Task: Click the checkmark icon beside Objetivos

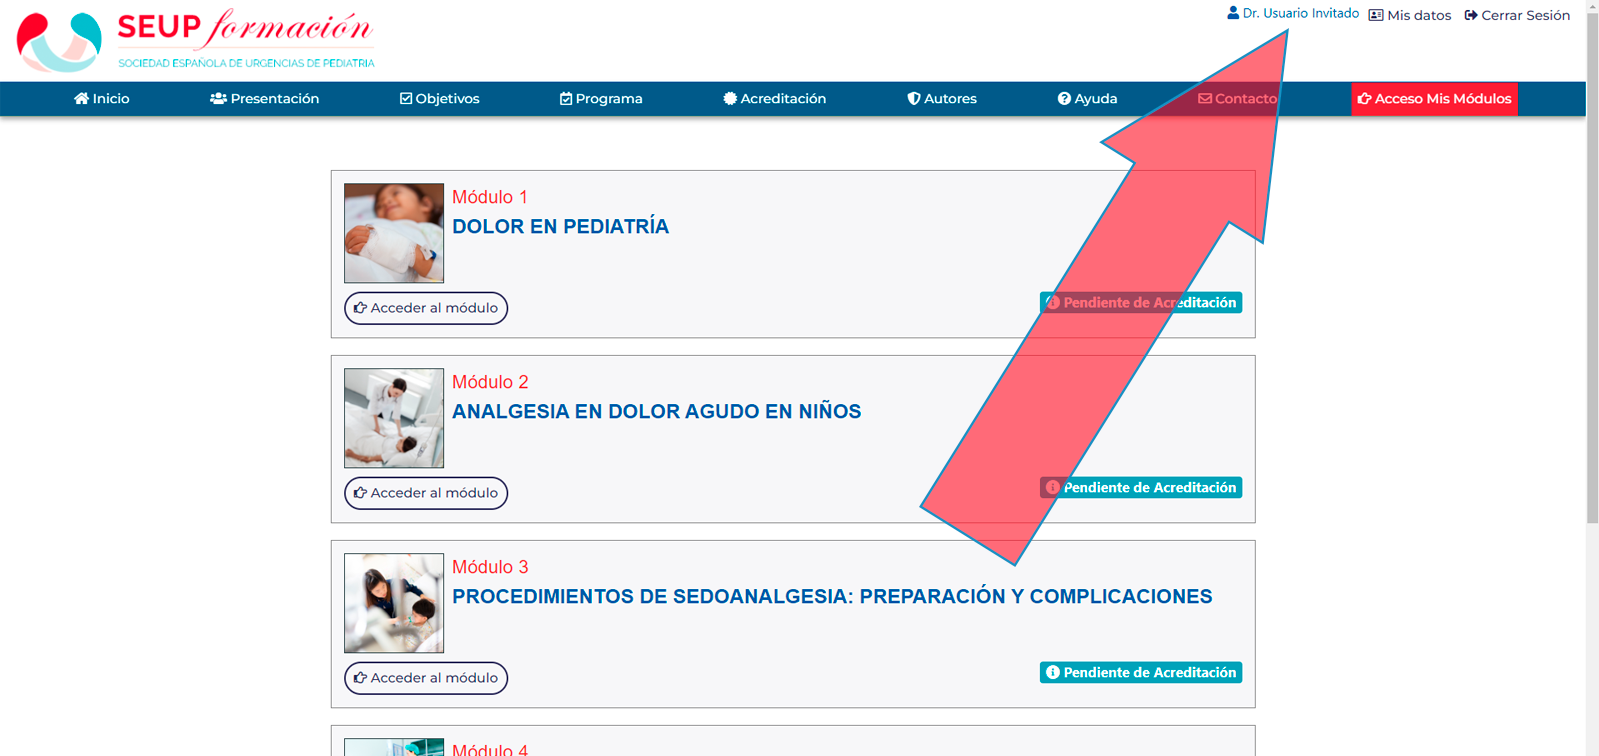Action: click(x=406, y=99)
